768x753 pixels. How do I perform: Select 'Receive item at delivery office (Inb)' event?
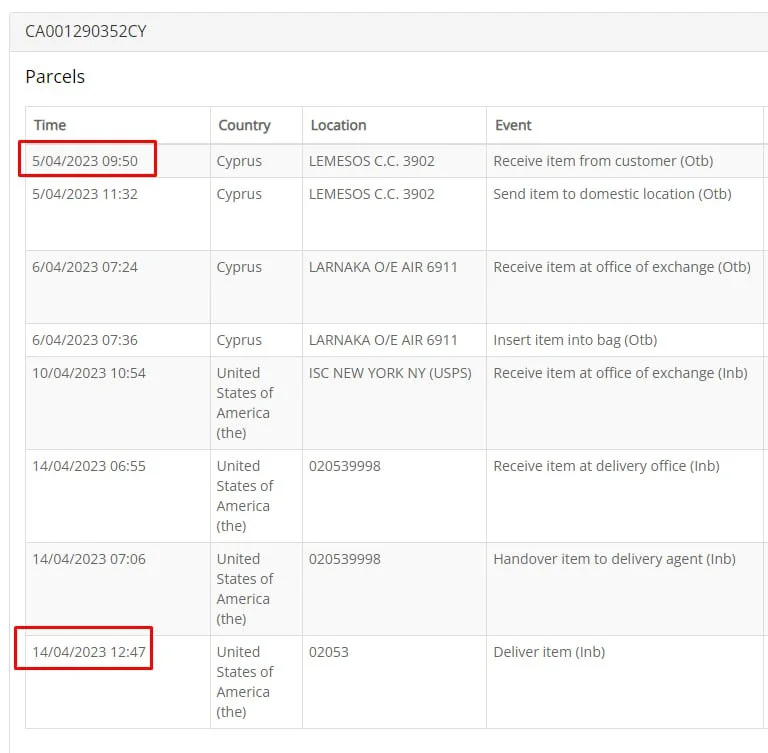click(606, 466)
